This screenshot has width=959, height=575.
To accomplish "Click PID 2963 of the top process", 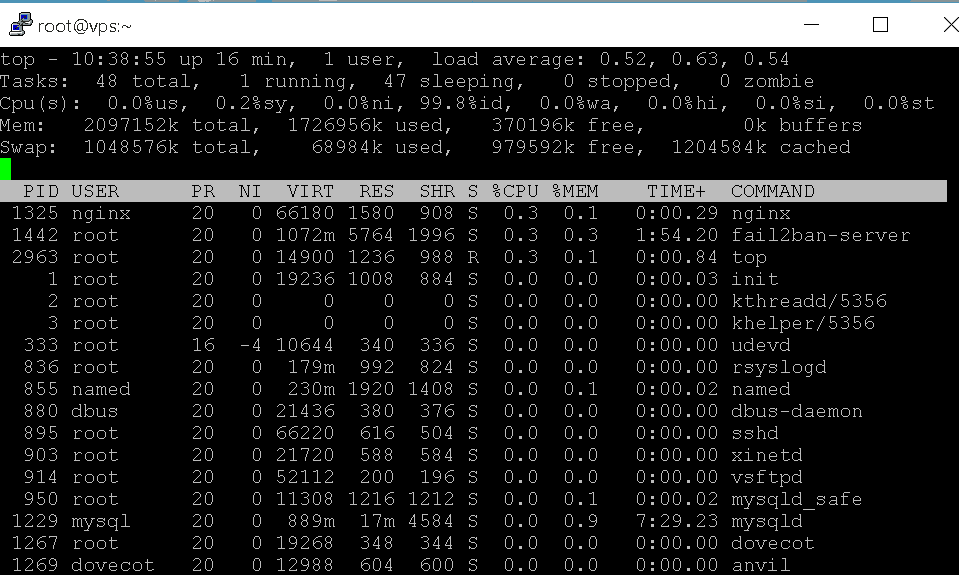I will (35, 257).
